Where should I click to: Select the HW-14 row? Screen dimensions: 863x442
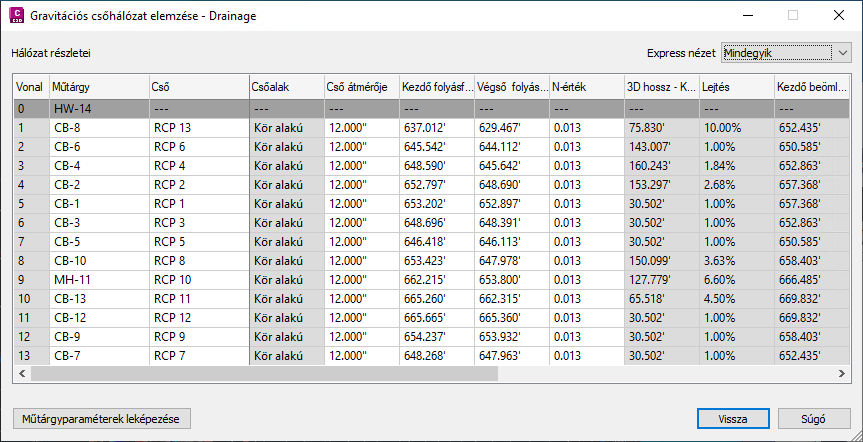(x=100, y=108)
